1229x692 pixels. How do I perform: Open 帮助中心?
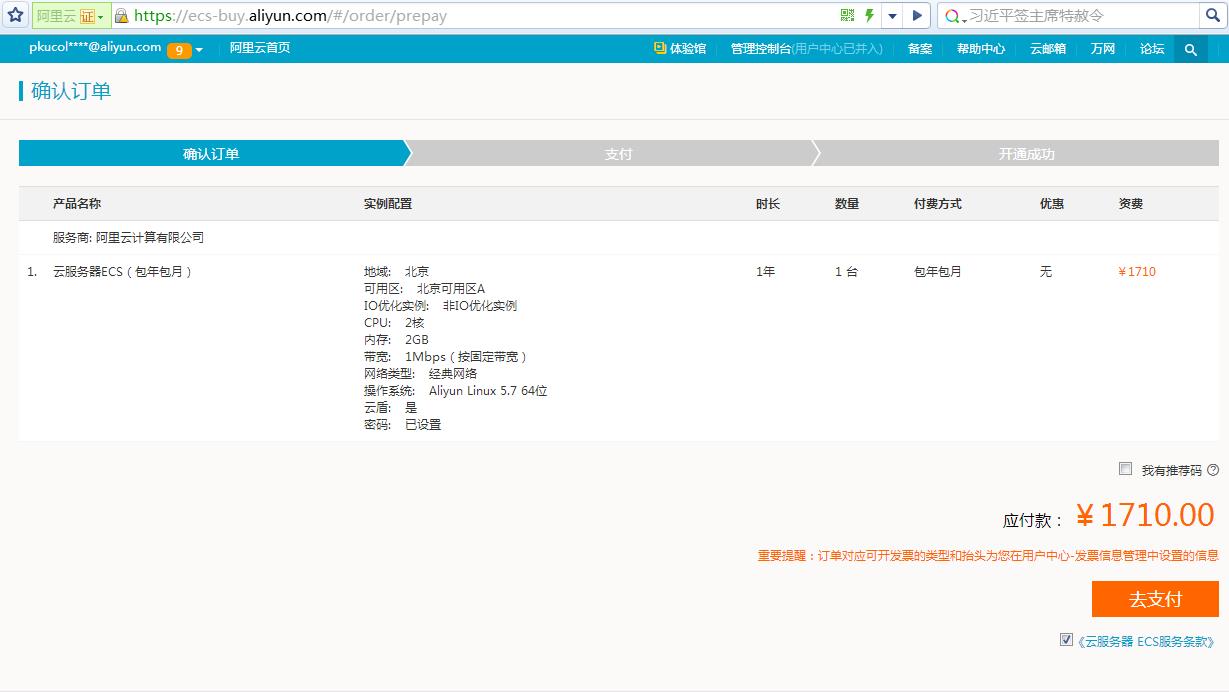click(981, 48)
